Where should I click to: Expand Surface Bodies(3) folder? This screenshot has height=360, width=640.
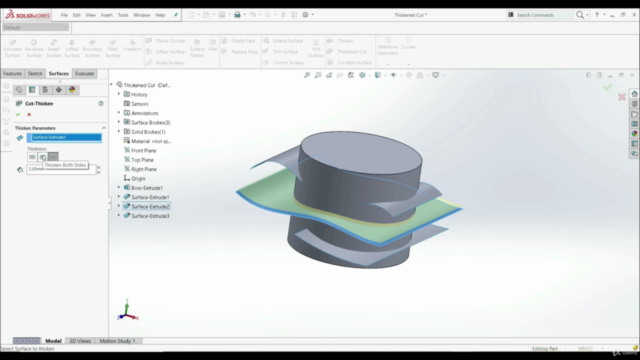pyautogui.click(x=119, y=122)
